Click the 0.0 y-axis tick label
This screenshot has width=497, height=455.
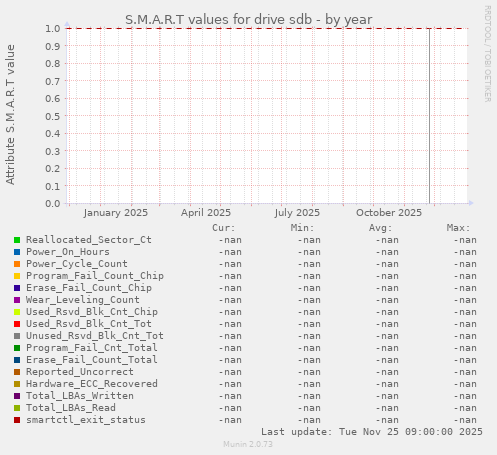[x=53, y=204]
